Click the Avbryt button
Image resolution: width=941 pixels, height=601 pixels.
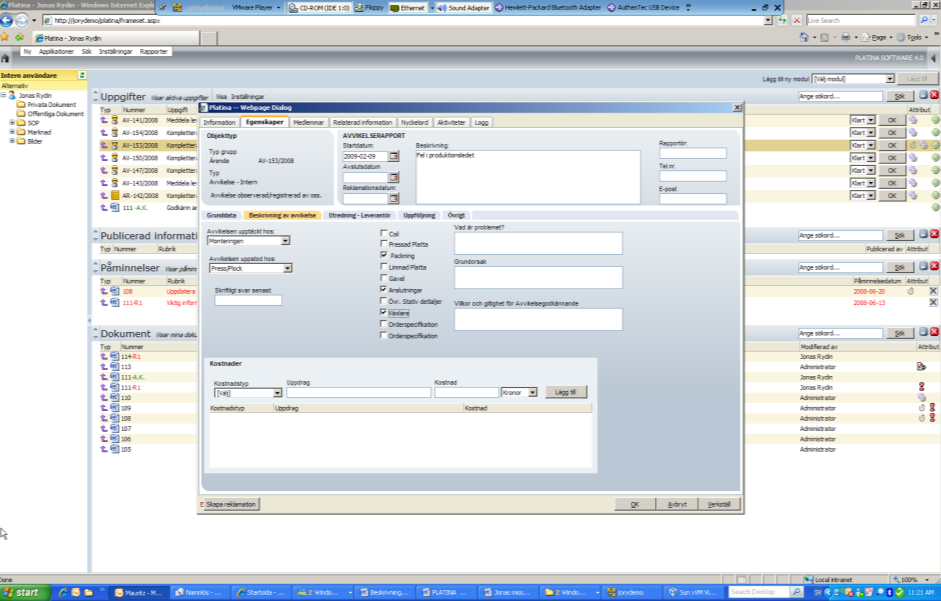(677, 504)
